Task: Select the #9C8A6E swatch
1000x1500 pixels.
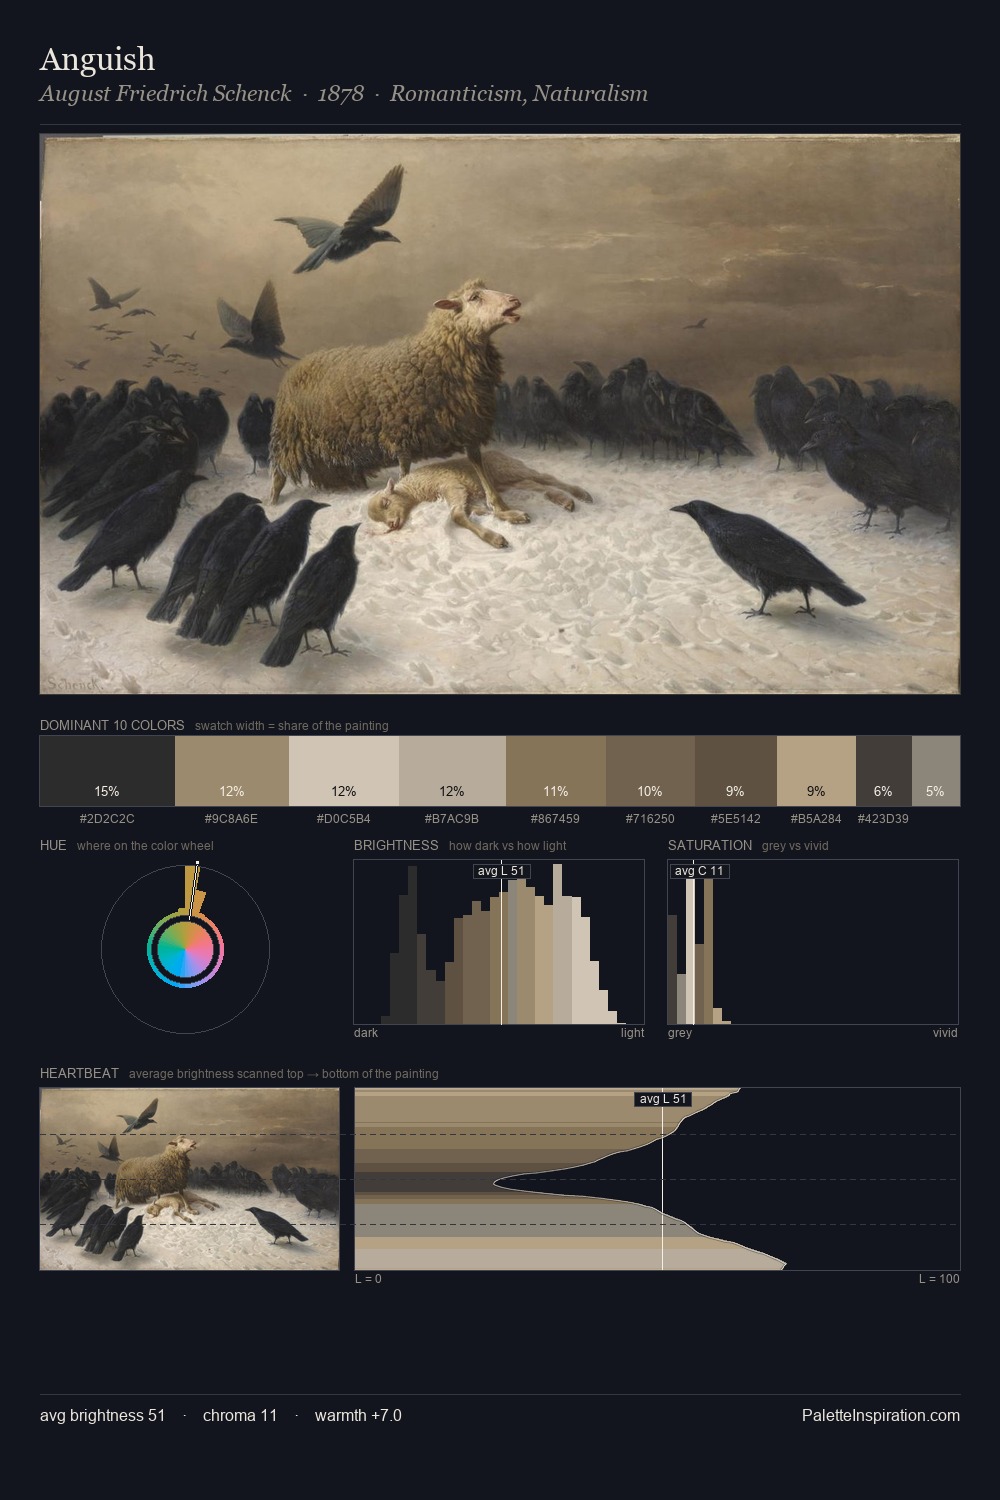Action: tap(232, 771)
